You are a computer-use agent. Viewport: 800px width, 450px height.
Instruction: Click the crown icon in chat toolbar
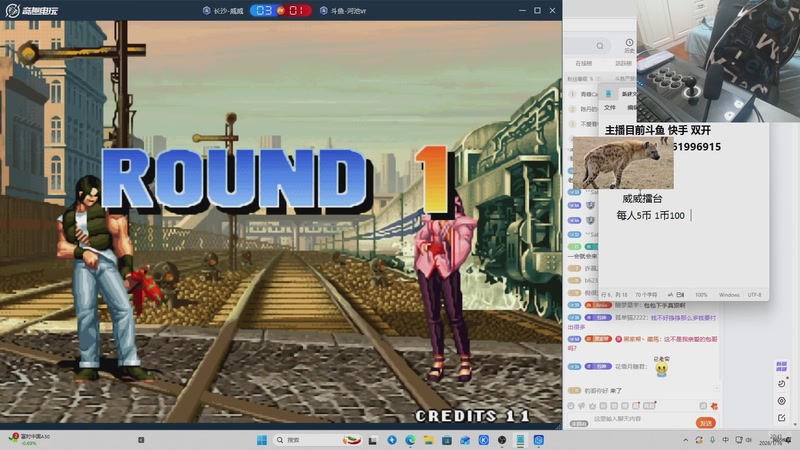[x=592, y=406]
